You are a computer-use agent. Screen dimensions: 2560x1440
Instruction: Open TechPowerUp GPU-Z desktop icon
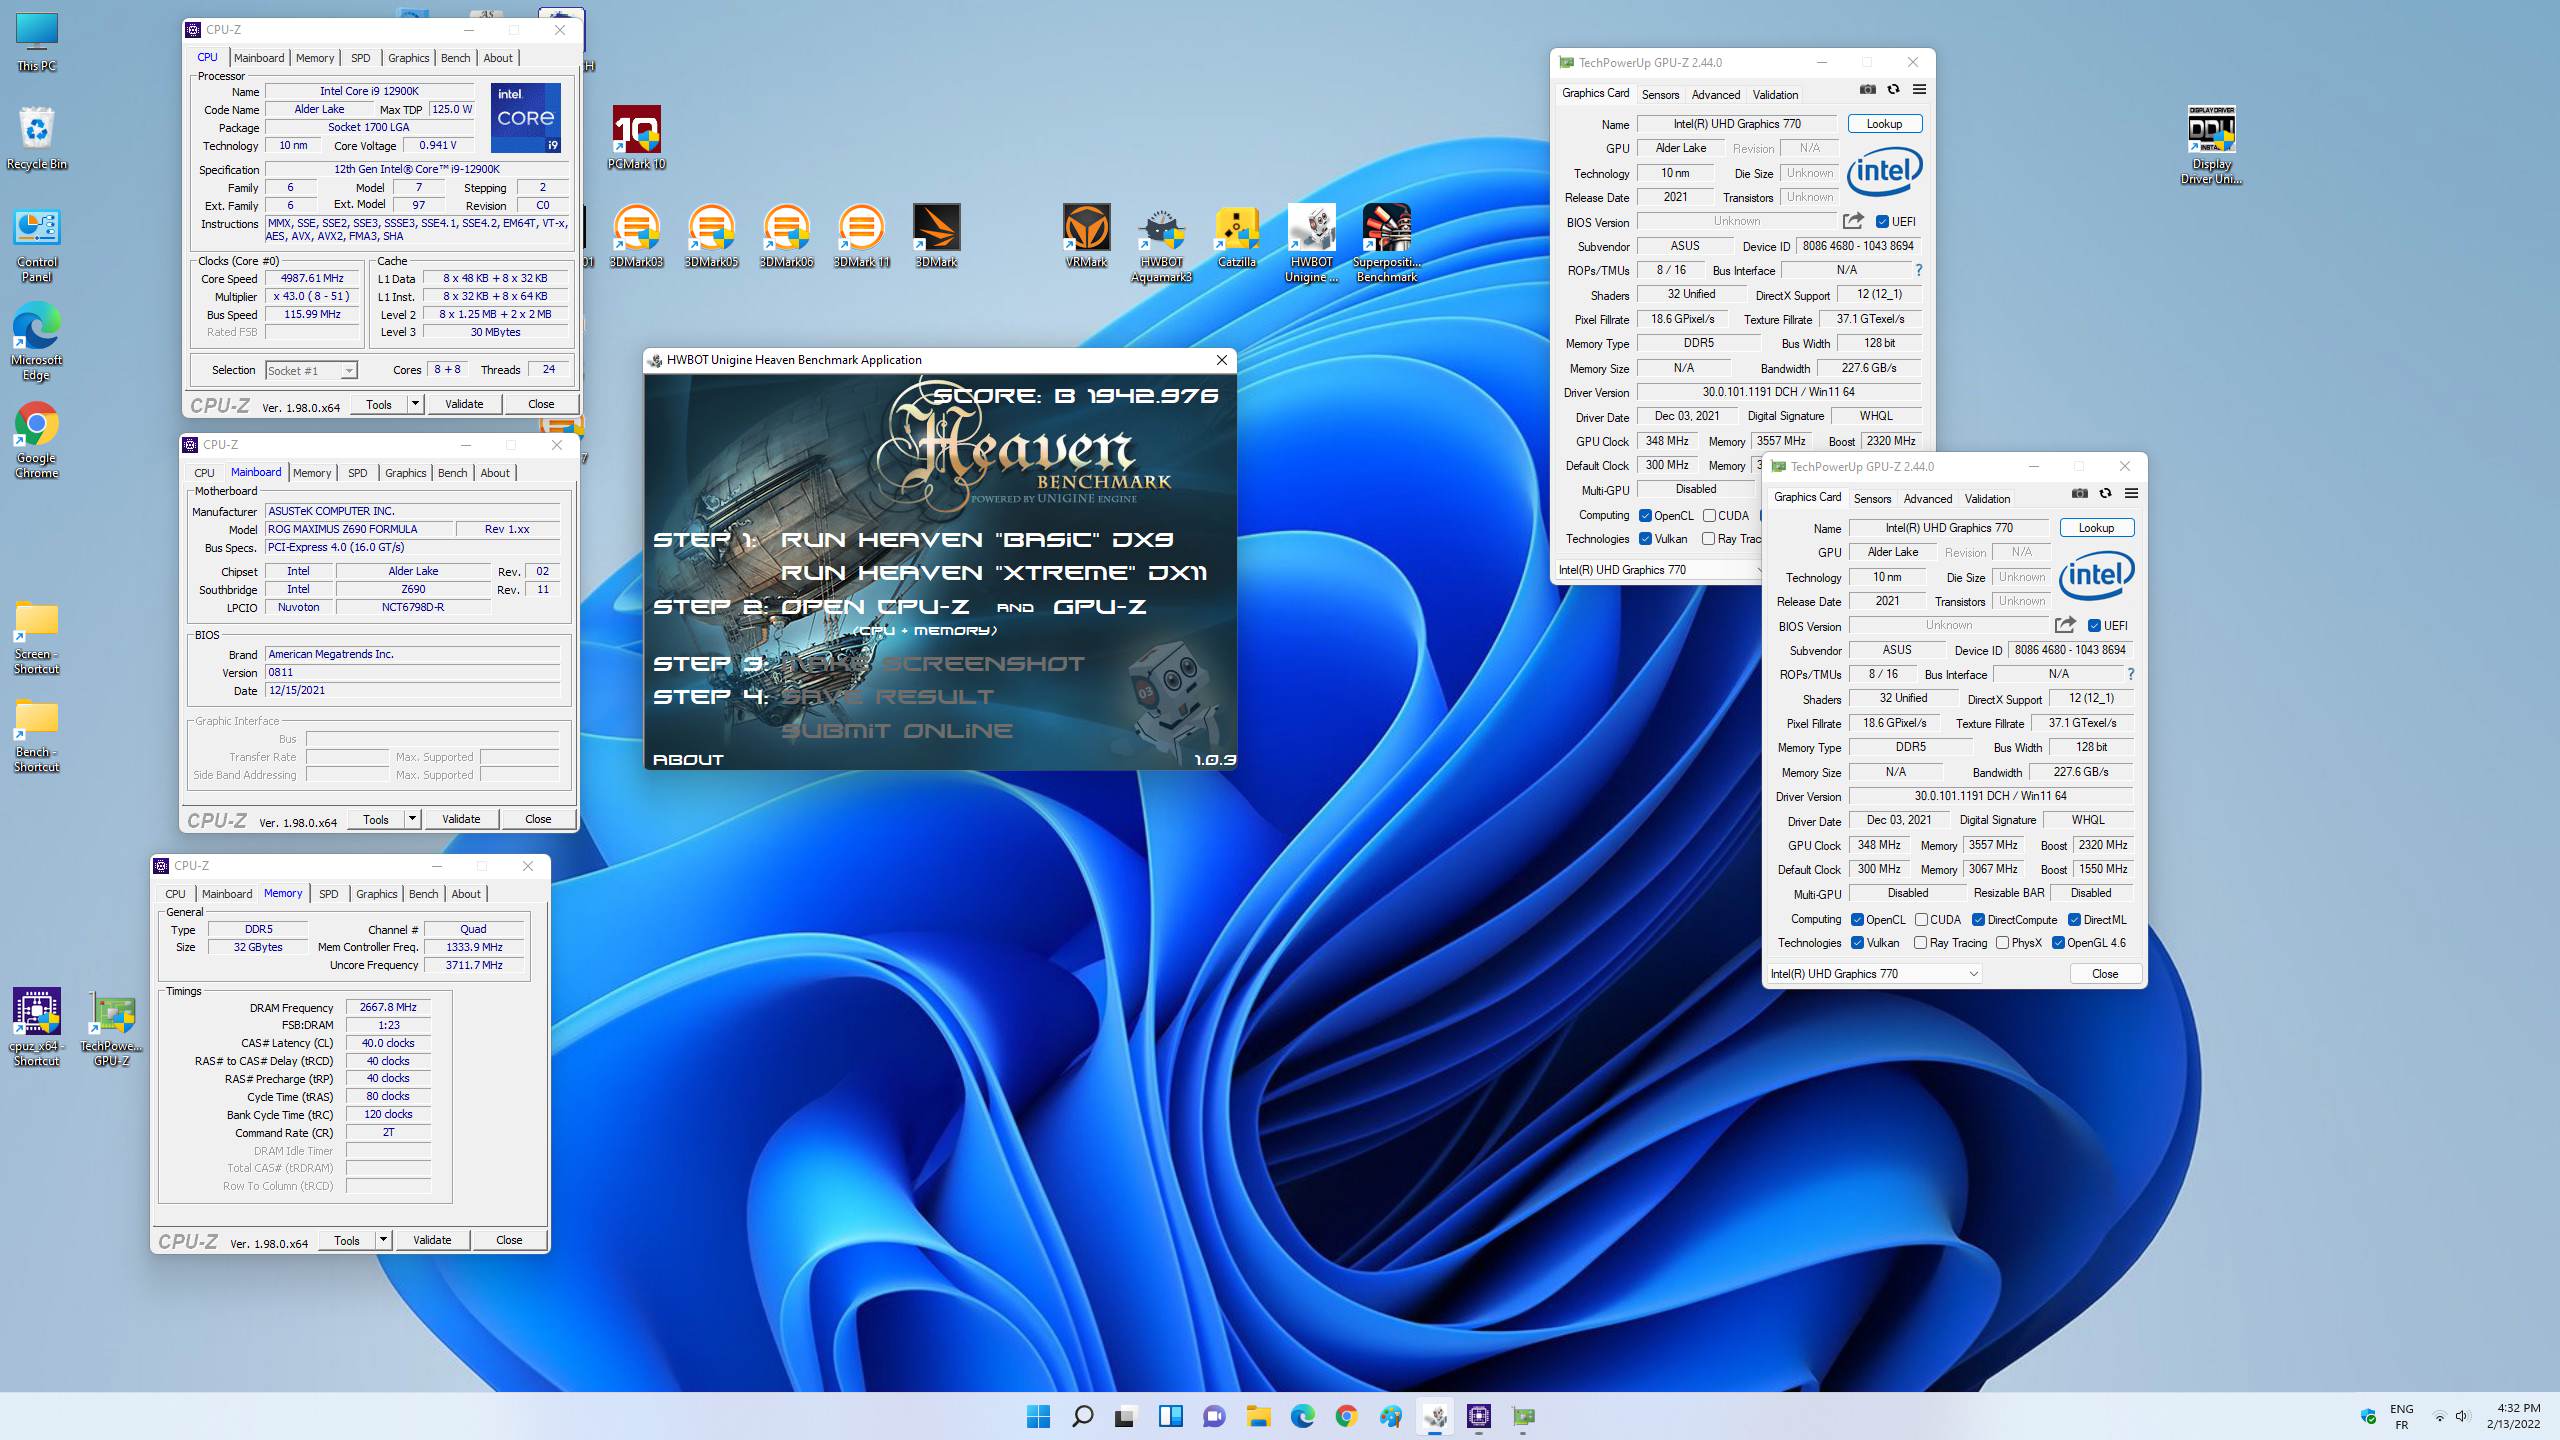111,1027
